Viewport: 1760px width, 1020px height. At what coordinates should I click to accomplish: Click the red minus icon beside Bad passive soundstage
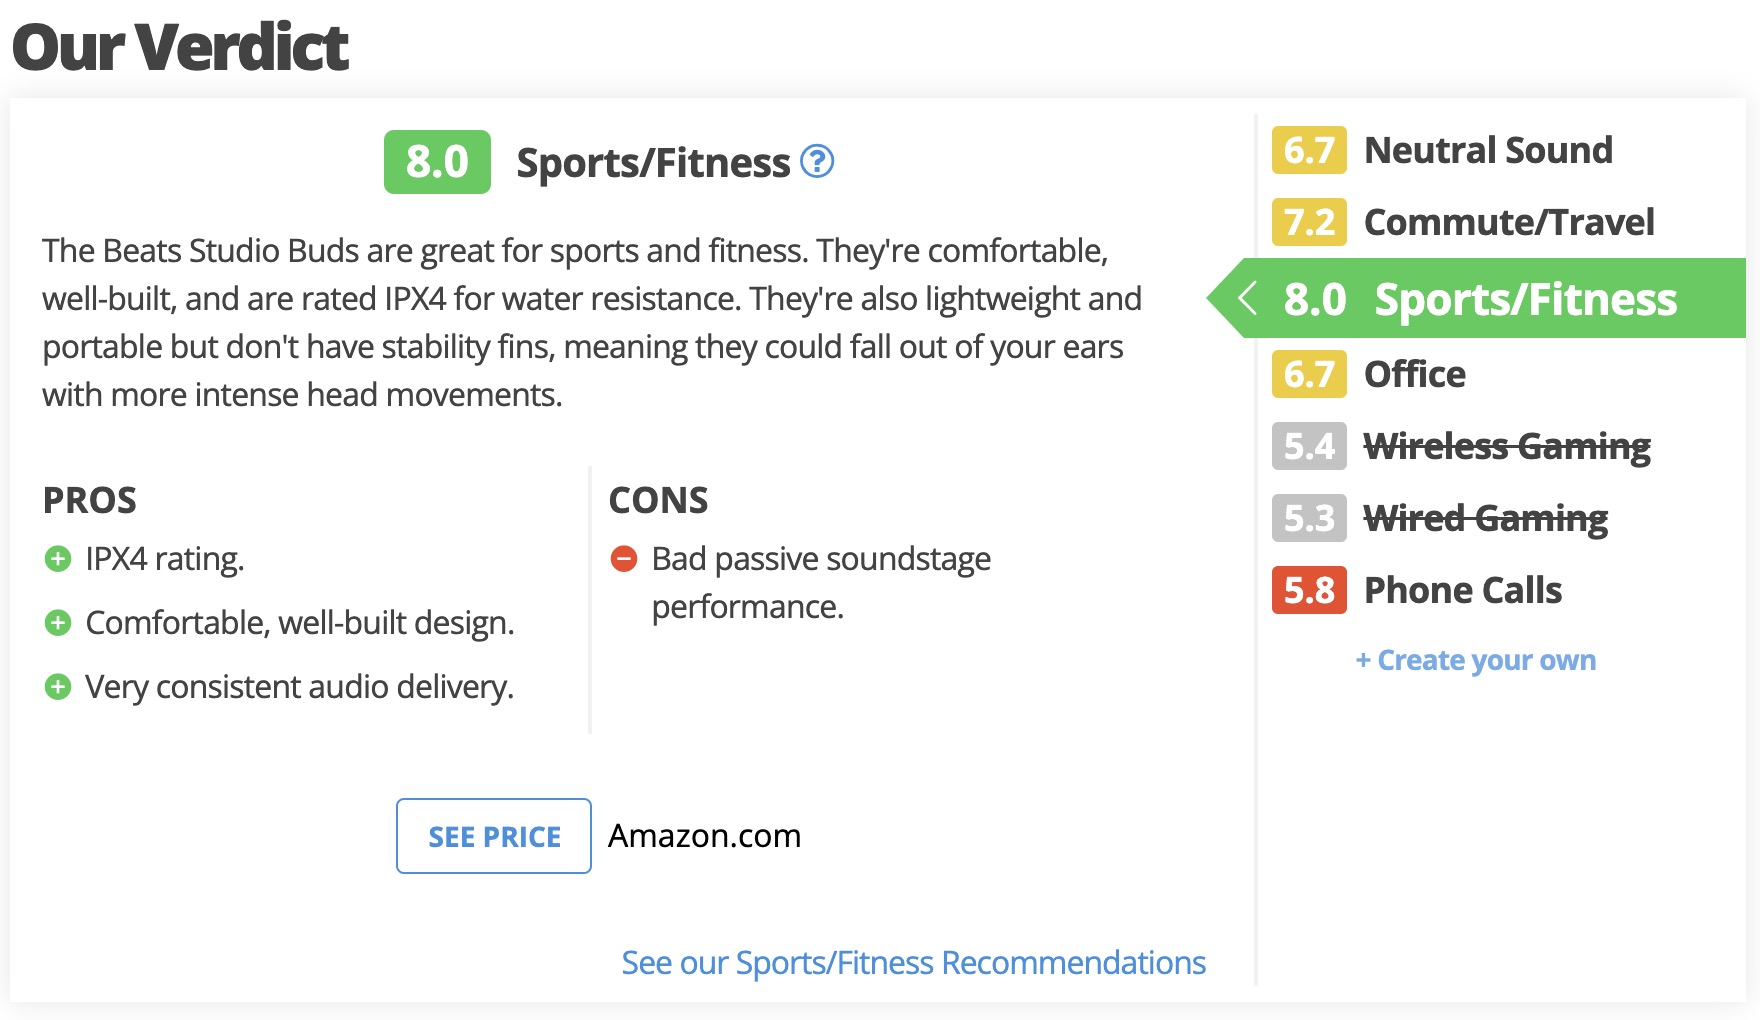[624, 559]
